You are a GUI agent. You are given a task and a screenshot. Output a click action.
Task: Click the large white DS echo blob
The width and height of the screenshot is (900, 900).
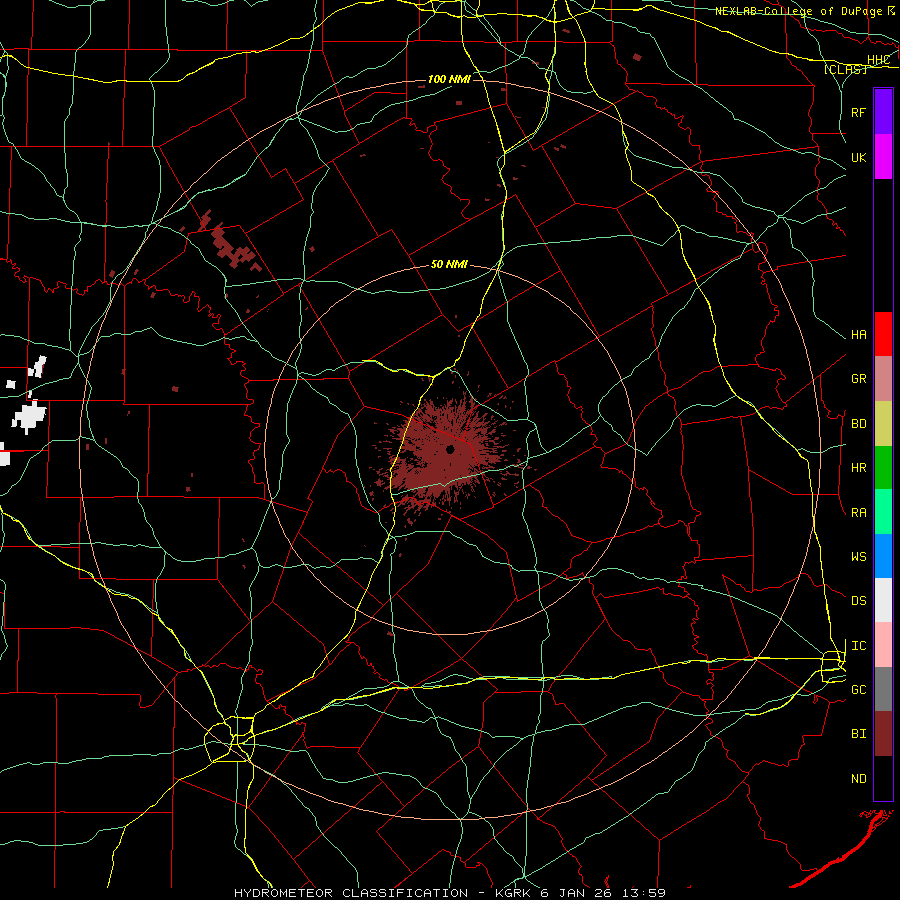(29, 417)
